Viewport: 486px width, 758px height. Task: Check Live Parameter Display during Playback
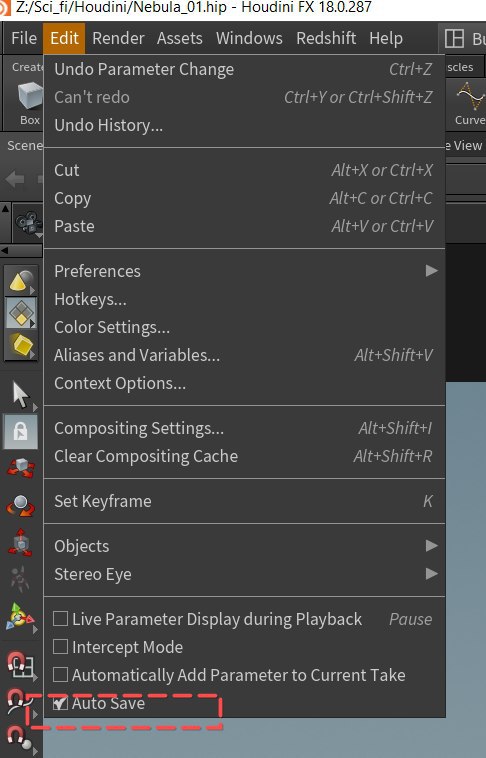click(x=60, y=619)
